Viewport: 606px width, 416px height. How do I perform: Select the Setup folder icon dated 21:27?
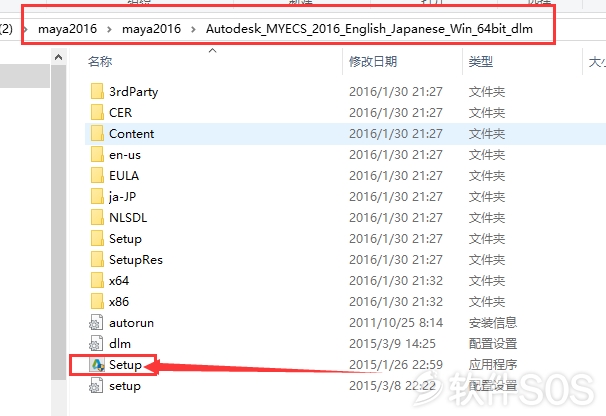point(97,239)
